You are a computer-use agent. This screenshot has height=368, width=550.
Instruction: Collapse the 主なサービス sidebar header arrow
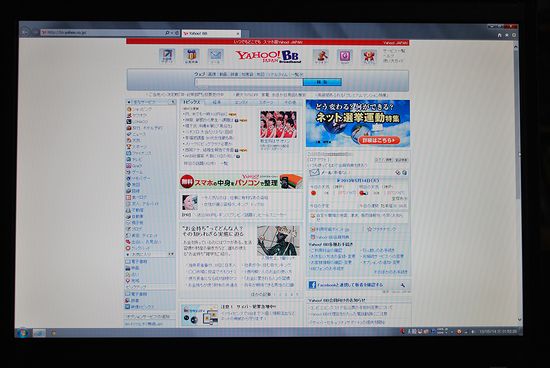pyautogui.click(x=173, y=102)
